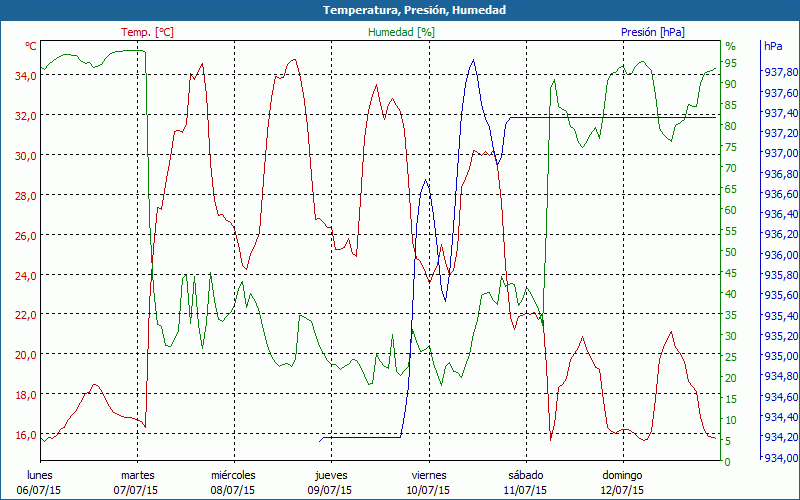Click the chart title "Temperatura, Presión, Humedad"
800x500 pixels.
400,10
